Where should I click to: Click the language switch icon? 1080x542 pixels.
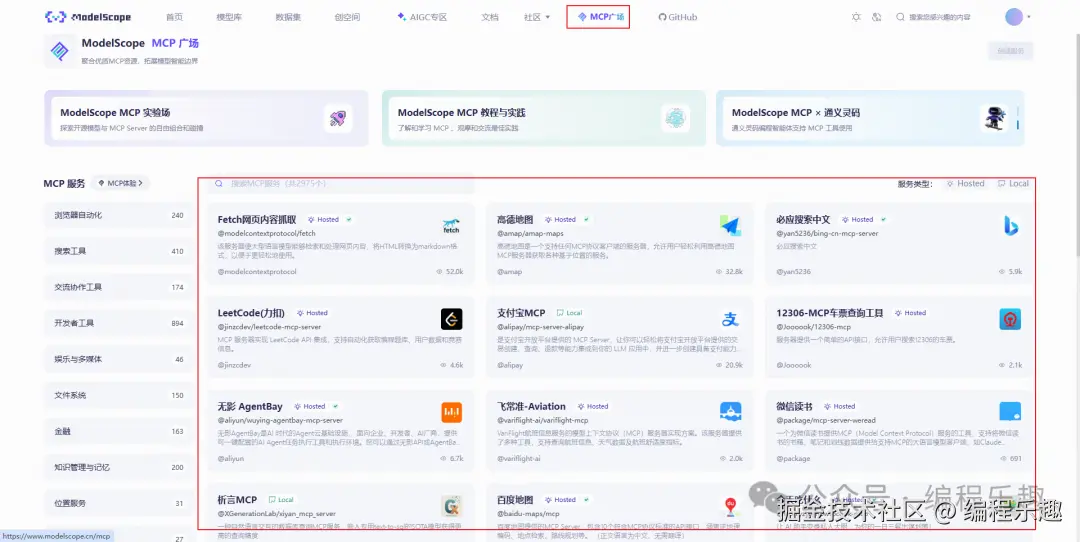point(877,17)
